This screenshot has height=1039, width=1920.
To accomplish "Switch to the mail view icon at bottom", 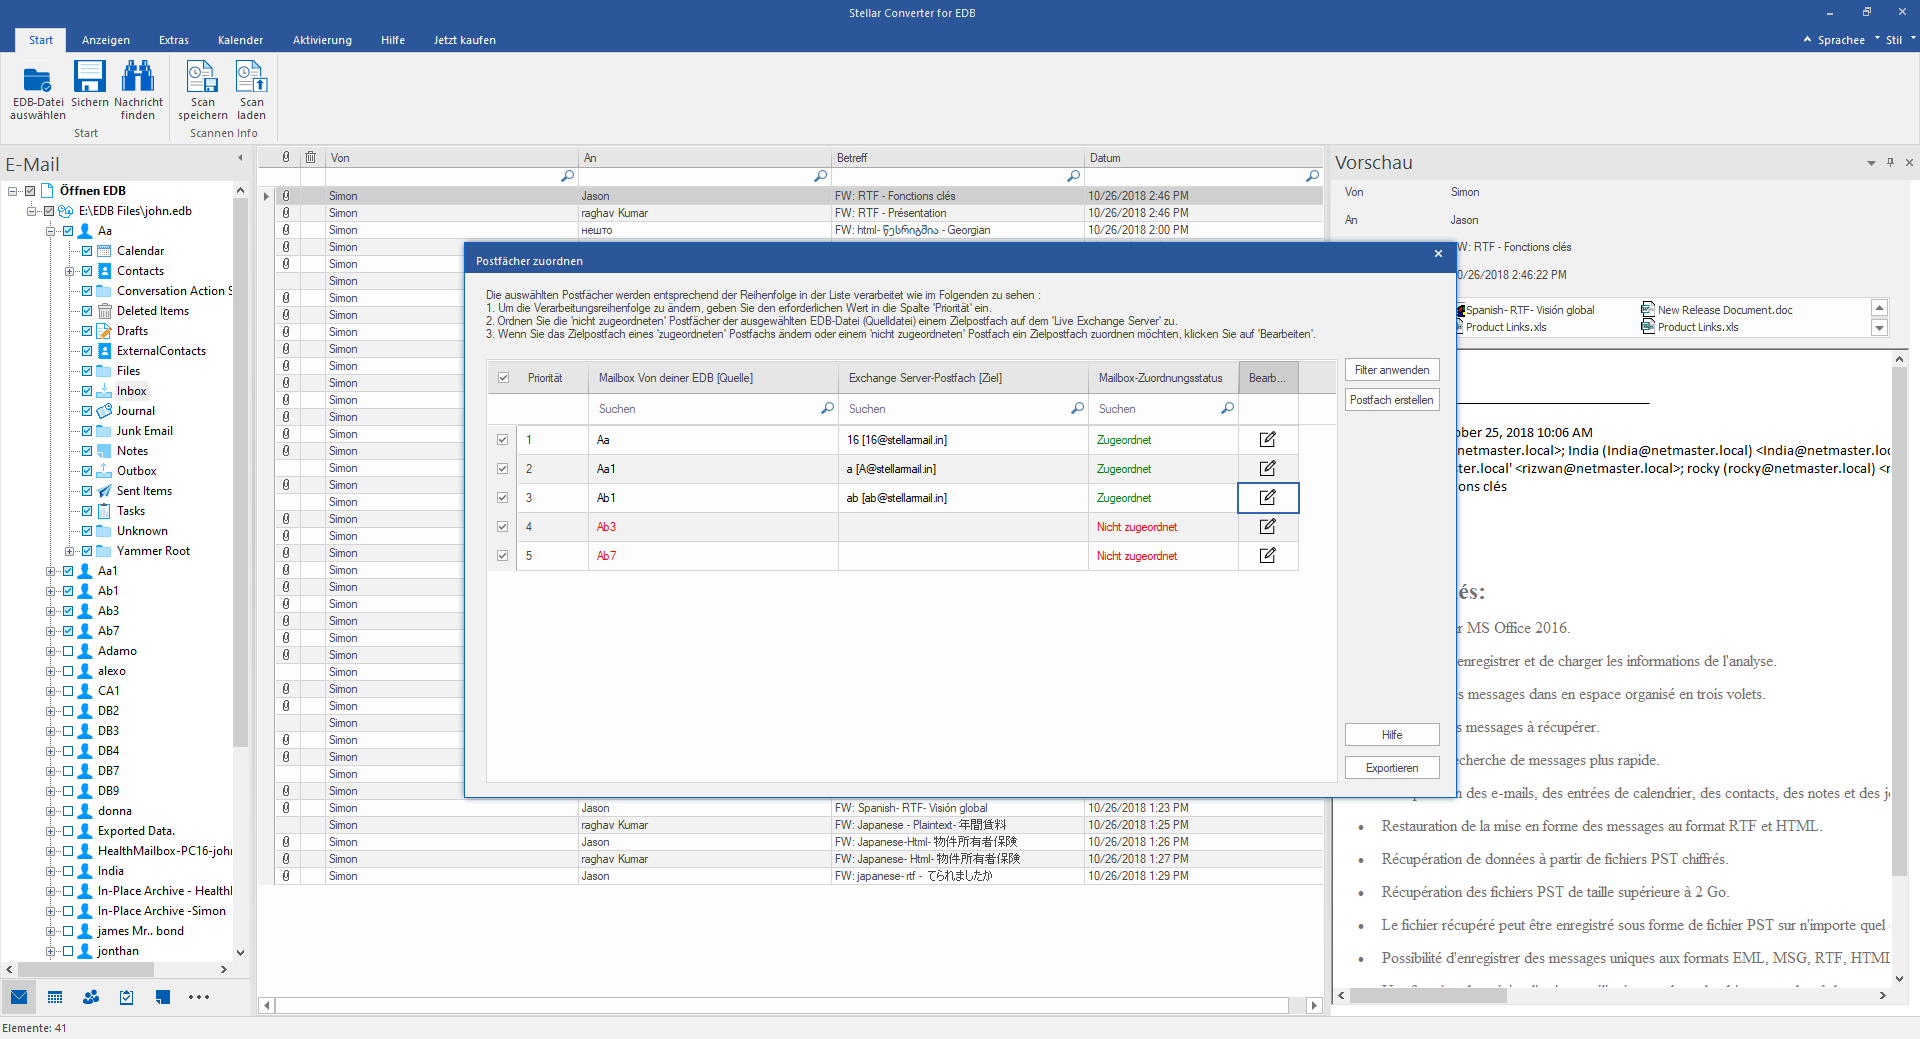I will (x=19, y=997).
